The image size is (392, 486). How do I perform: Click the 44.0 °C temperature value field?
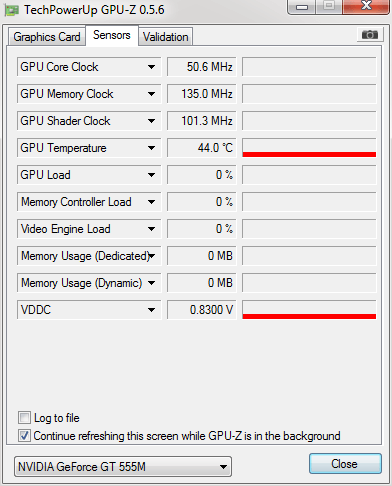click(x=202, y=148)
